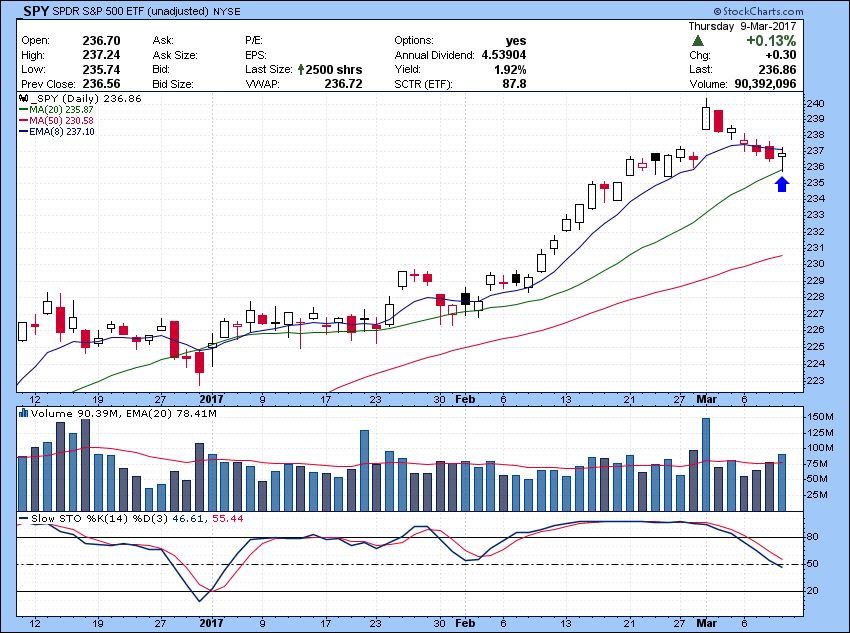The width and height of the screenshot is (850, 633).
Task: Click the green up triangle beside +0.13%
Action: coord(699,41)
